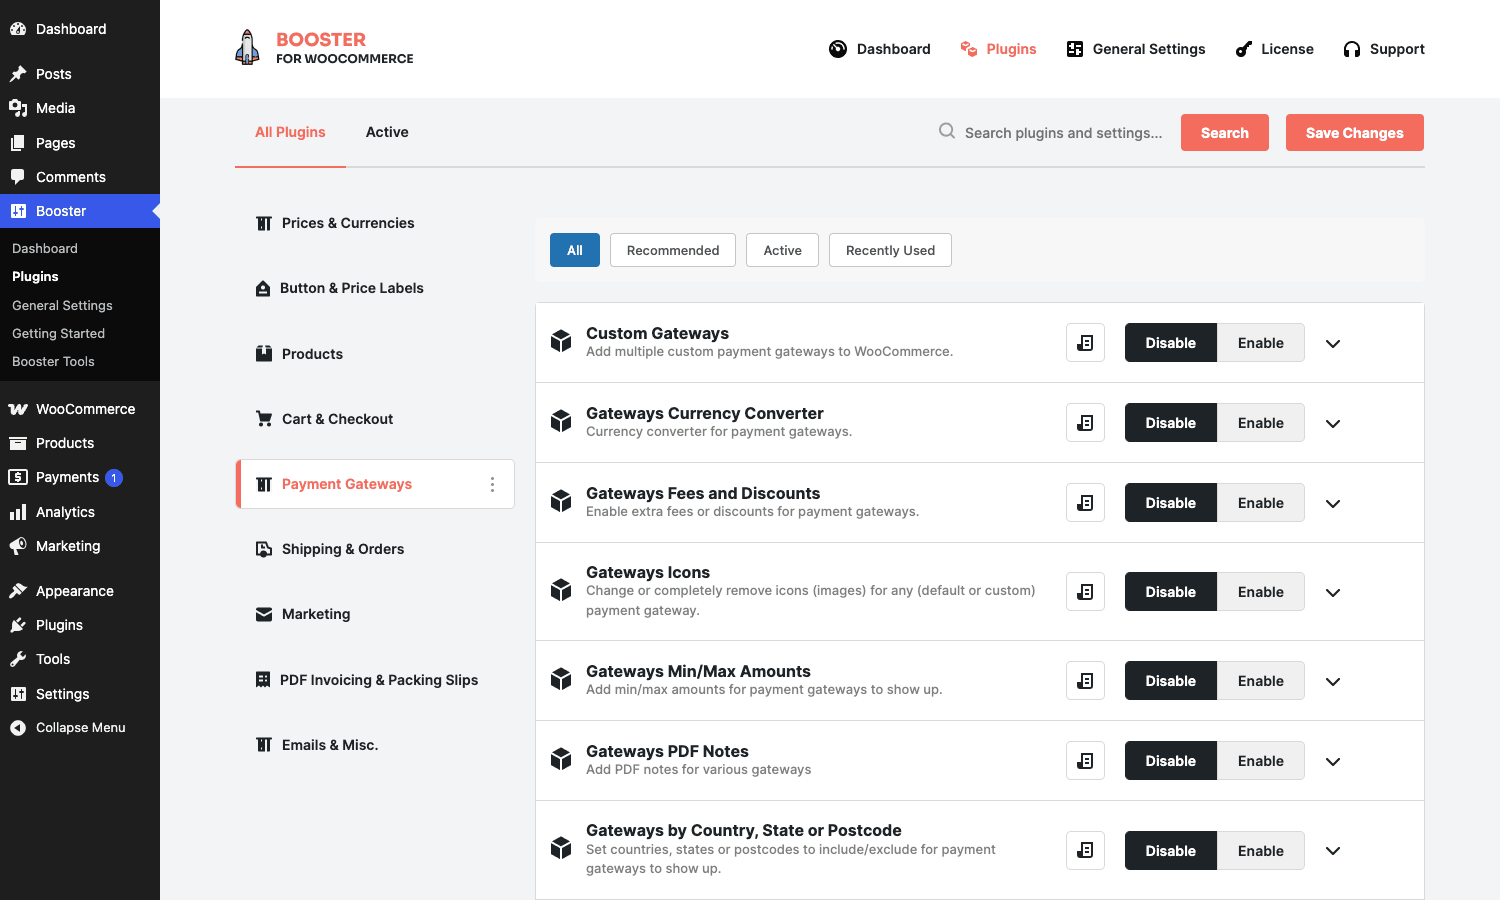1500x900 pixels.
Task: Click Collapse Menu in sidebar
Action: pos(80,727)
